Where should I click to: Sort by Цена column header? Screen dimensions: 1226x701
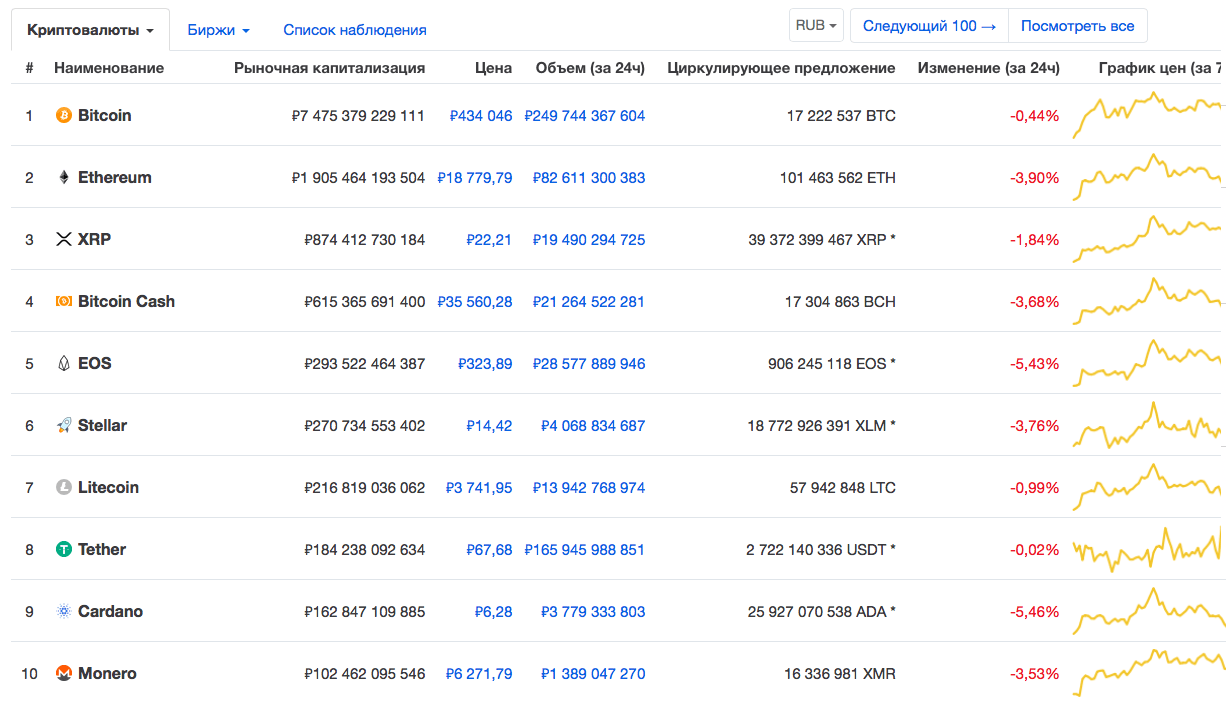(493, 68)
